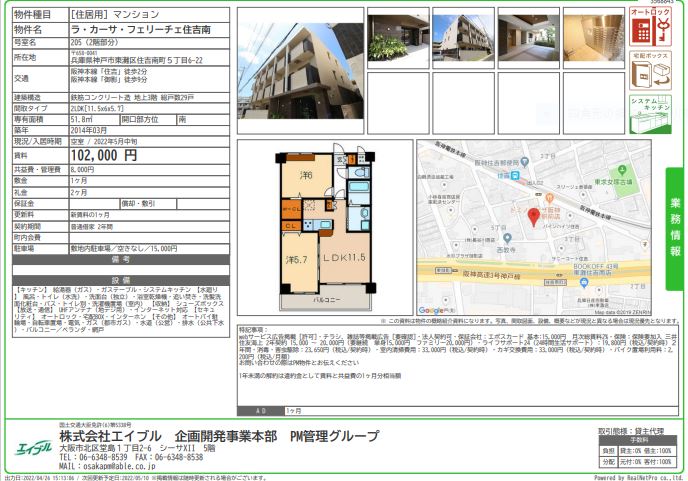The width and height of the screenshot is (688, 481).
Task: Click the 阪神住吉郵便局 marker on the map
Action: pyautogui.click(x=526, y=162)
